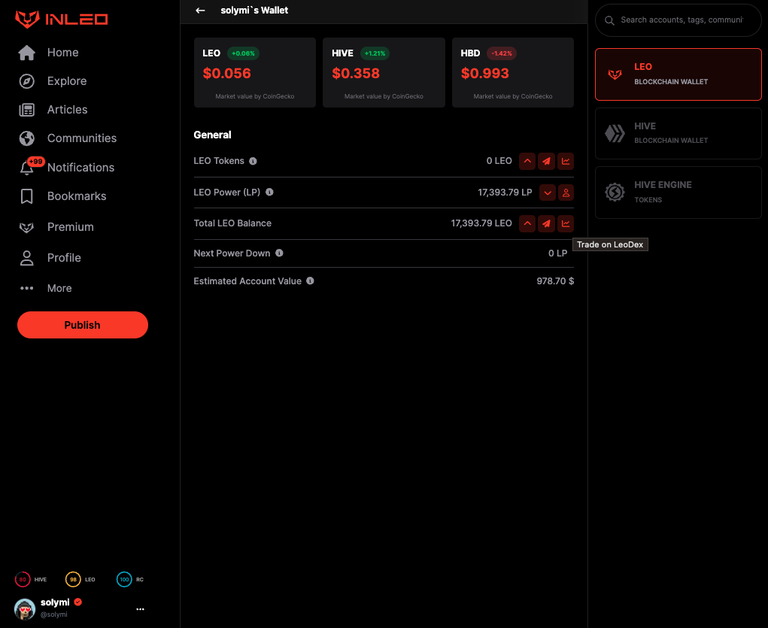This screenshot has width=768, height=628.
Task: Click the INLEO logo
Action: pyautogui.click(x=61, y=19)
